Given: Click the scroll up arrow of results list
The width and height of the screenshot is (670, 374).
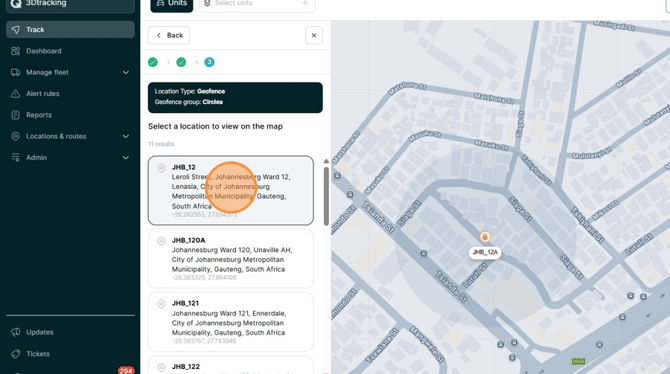Looking at the screenshot, I should click(326, 161).
